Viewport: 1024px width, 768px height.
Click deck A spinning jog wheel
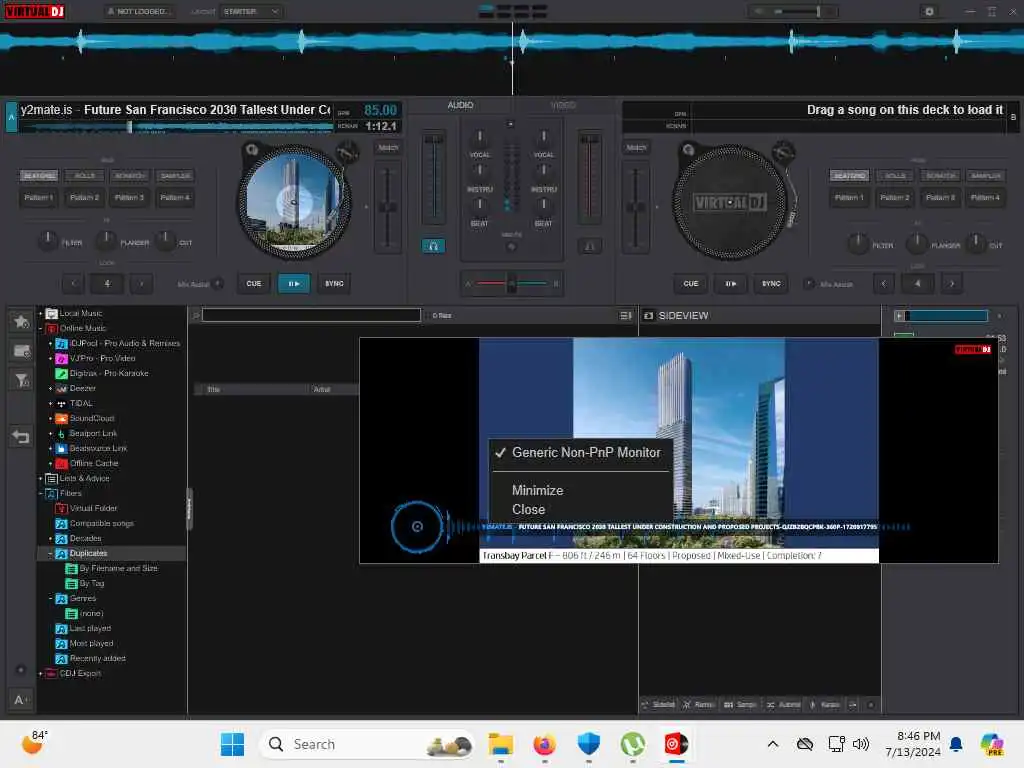tap(294, 202)
